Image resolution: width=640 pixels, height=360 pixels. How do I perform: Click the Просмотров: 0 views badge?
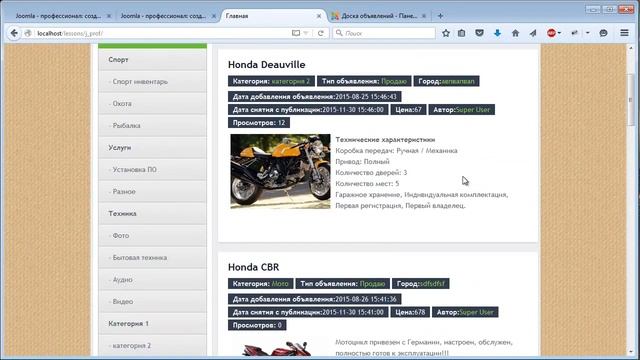257,325
